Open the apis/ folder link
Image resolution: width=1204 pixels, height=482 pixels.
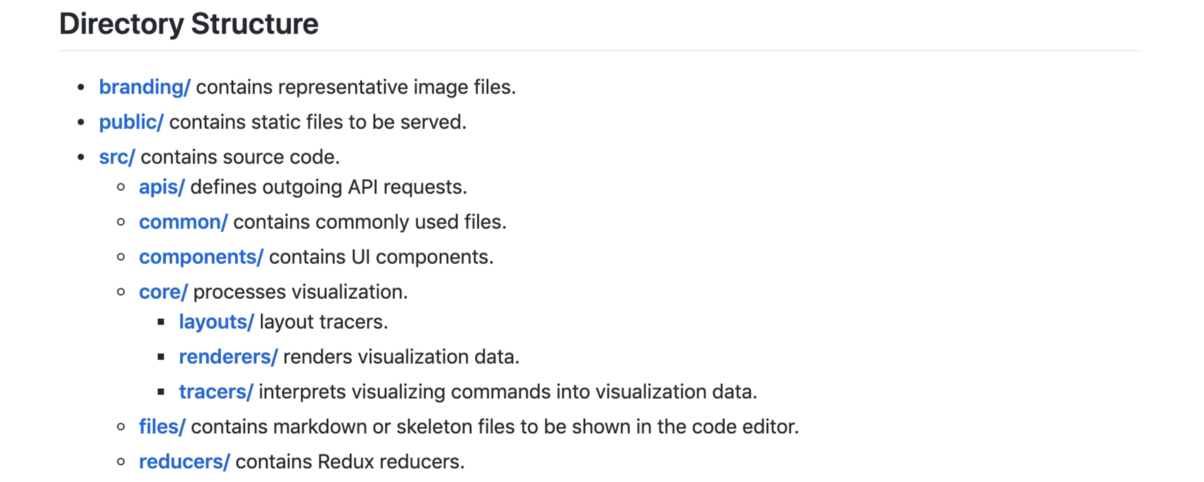coord(162,187)
